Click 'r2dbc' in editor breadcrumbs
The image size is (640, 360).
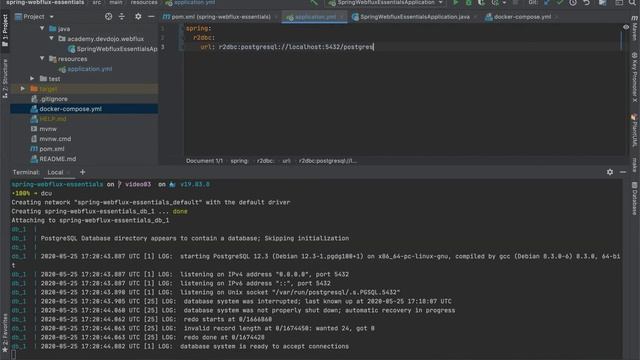pos(265,161)
